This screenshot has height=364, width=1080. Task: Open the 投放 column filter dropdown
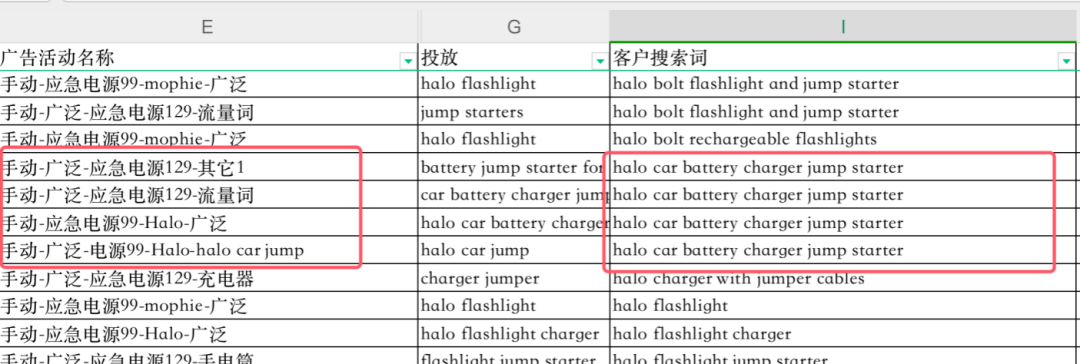pyautogui.click(x=599, y=62)
